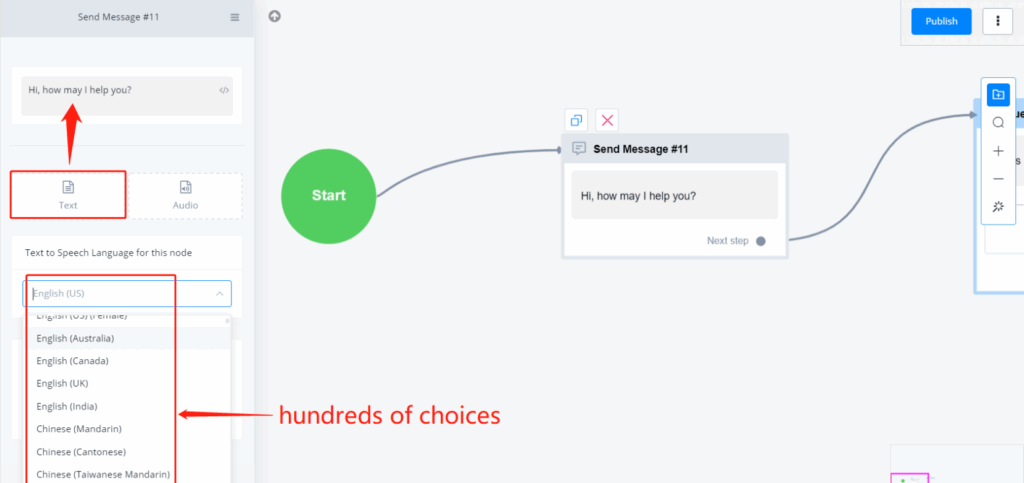Click the Publish button
The image size is (1024, 483).
point(941,21)
